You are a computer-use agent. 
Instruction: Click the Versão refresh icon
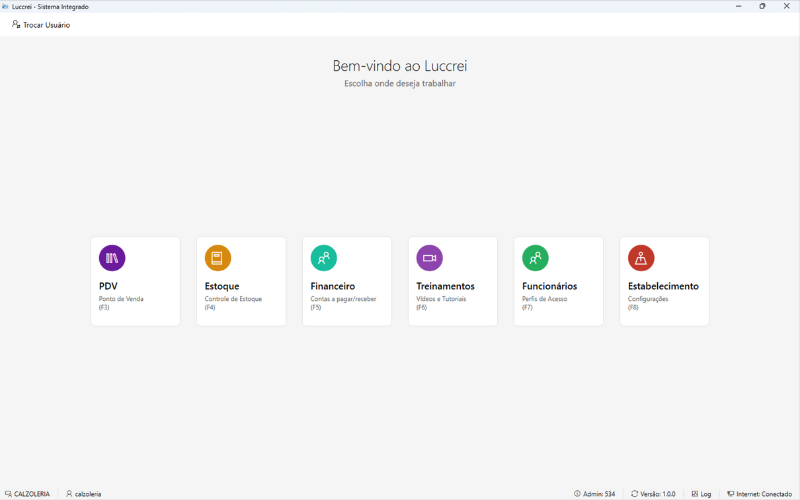634,494
